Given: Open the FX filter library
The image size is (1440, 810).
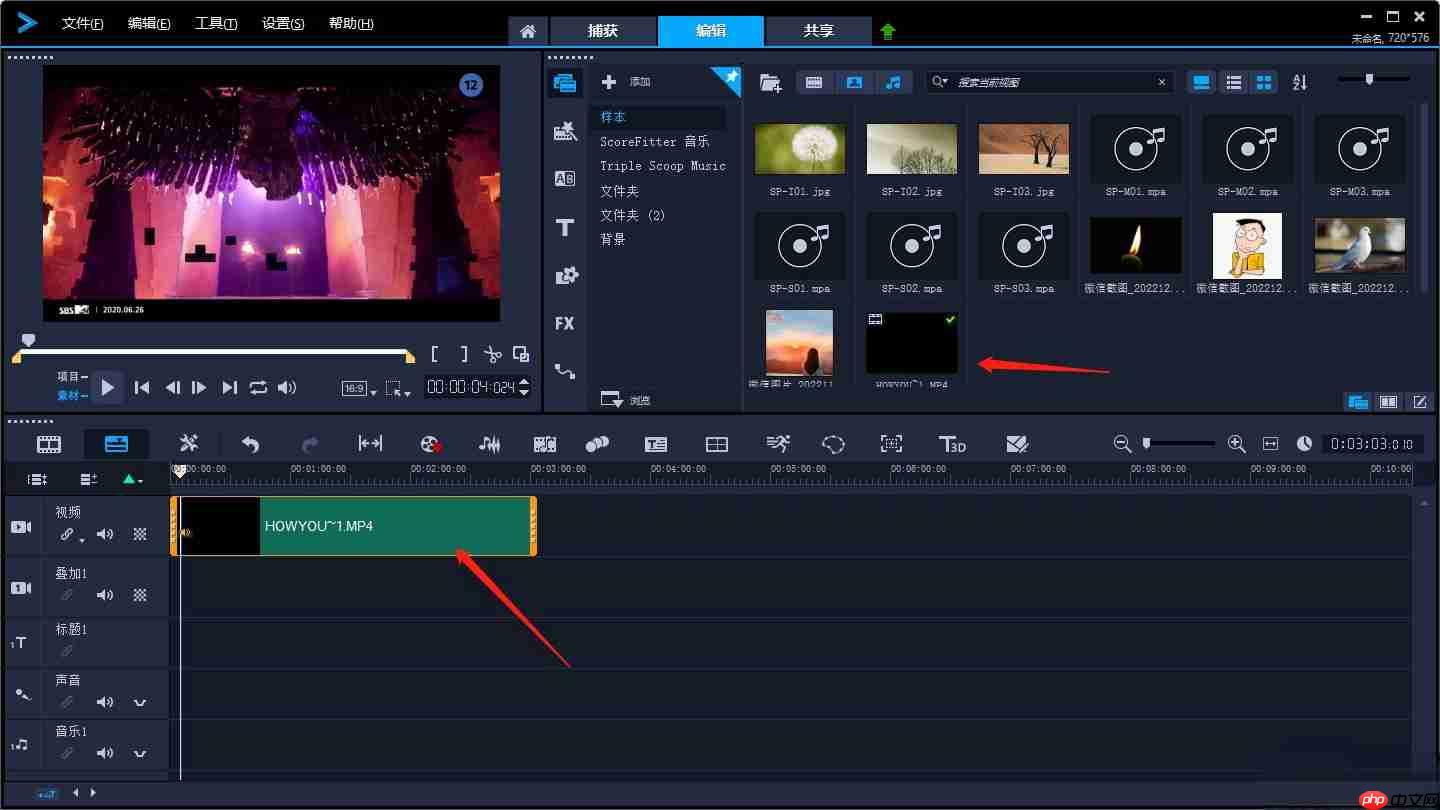Looking at the screenshot, I should (x=565, y=323).
